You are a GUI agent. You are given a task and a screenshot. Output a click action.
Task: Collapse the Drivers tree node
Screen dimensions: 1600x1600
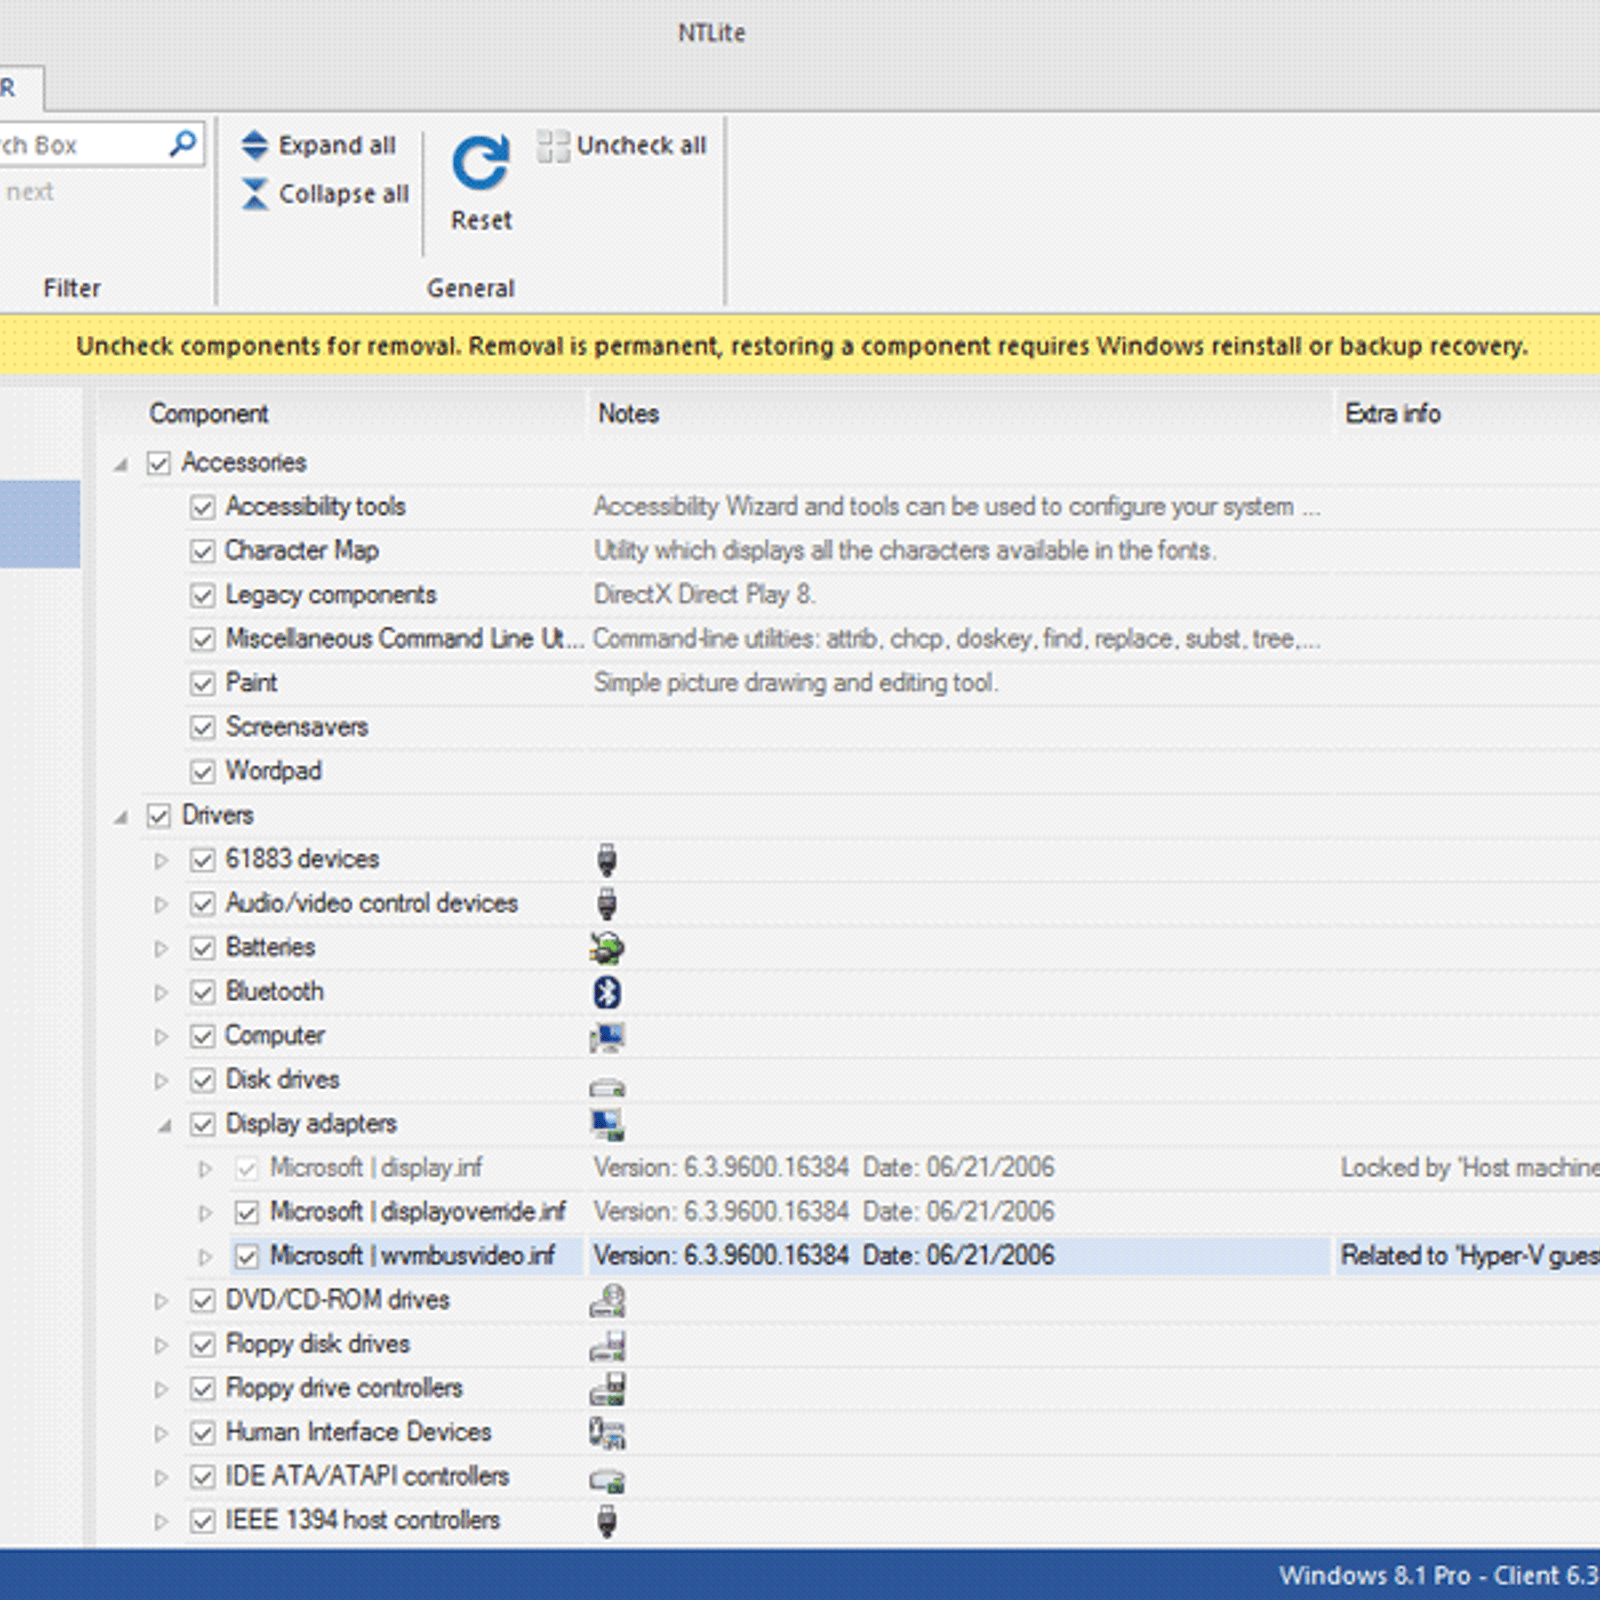click(x=121, y=817)
